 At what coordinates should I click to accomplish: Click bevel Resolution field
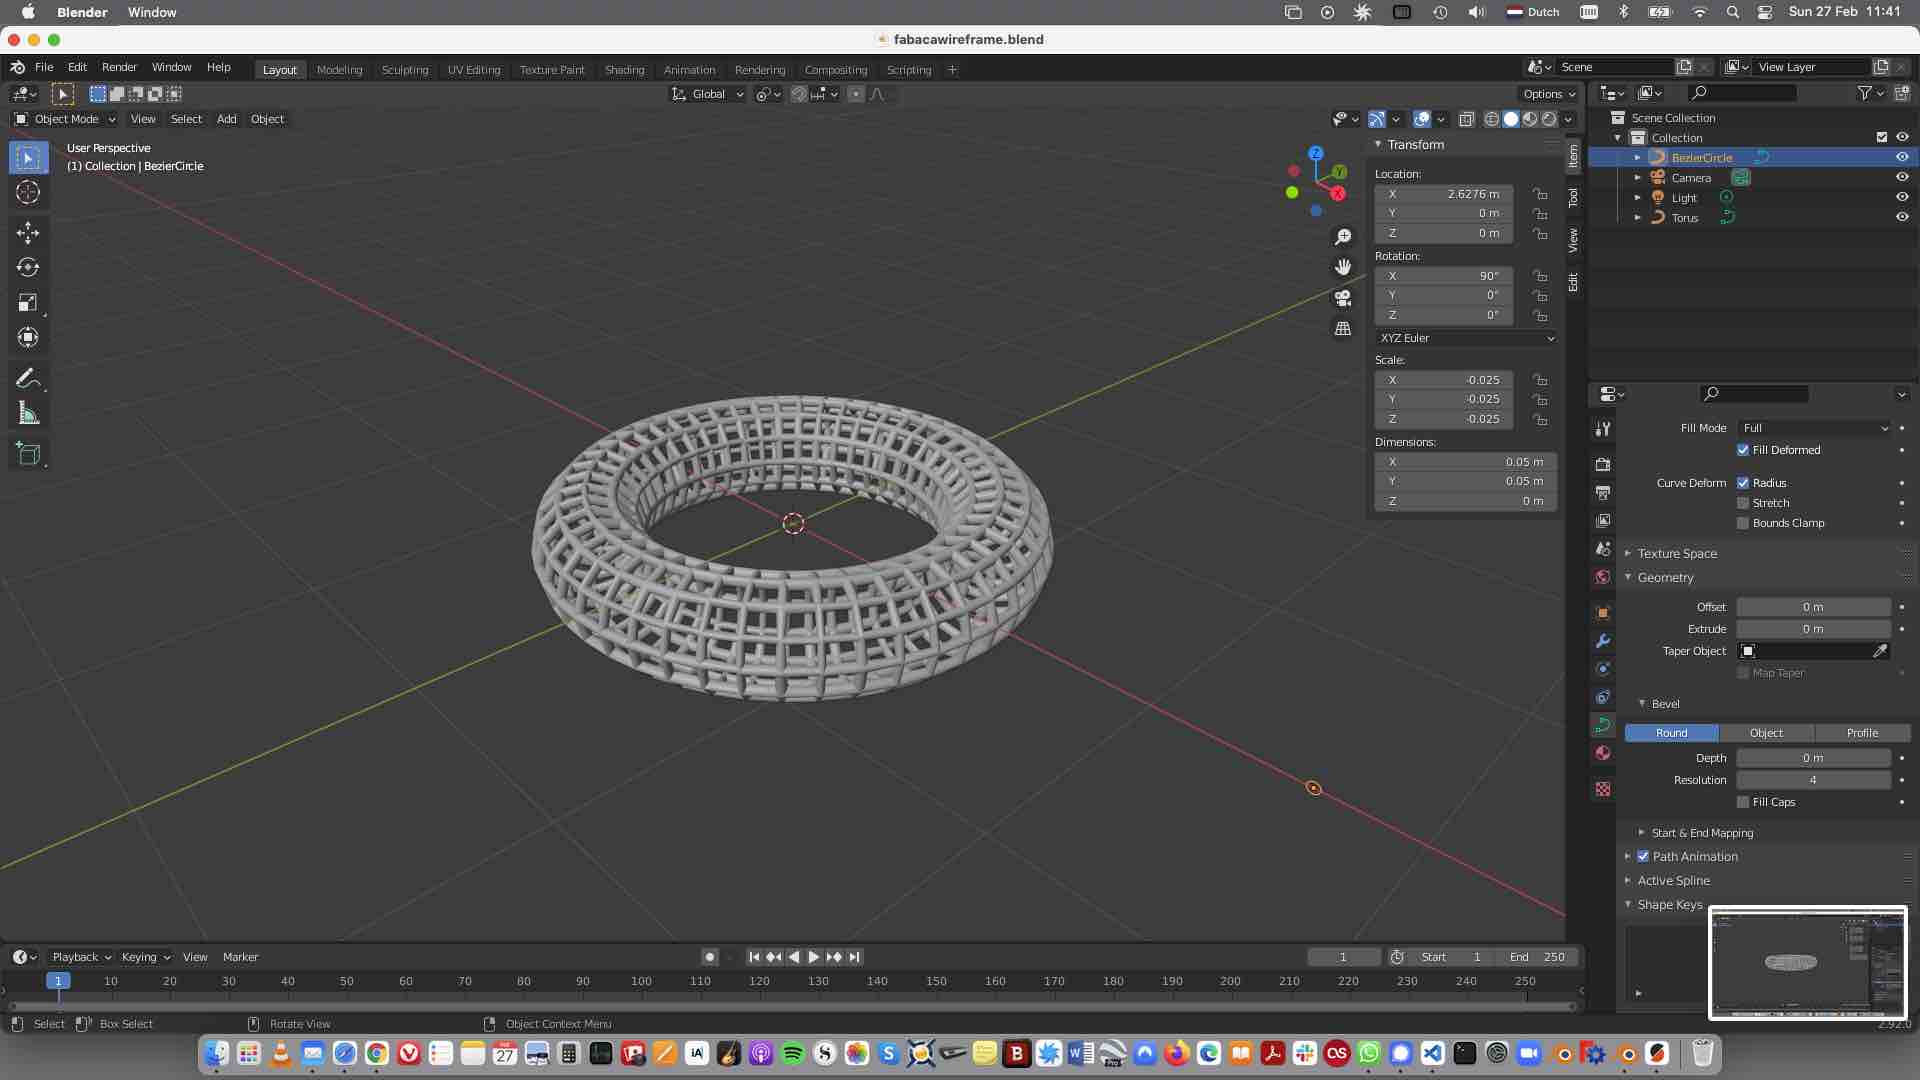pos(1813,780)
